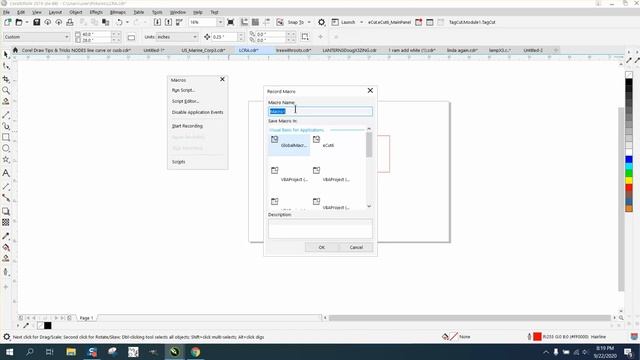Select the Eyedropper tool in toolbox

(x=6, y=236)
